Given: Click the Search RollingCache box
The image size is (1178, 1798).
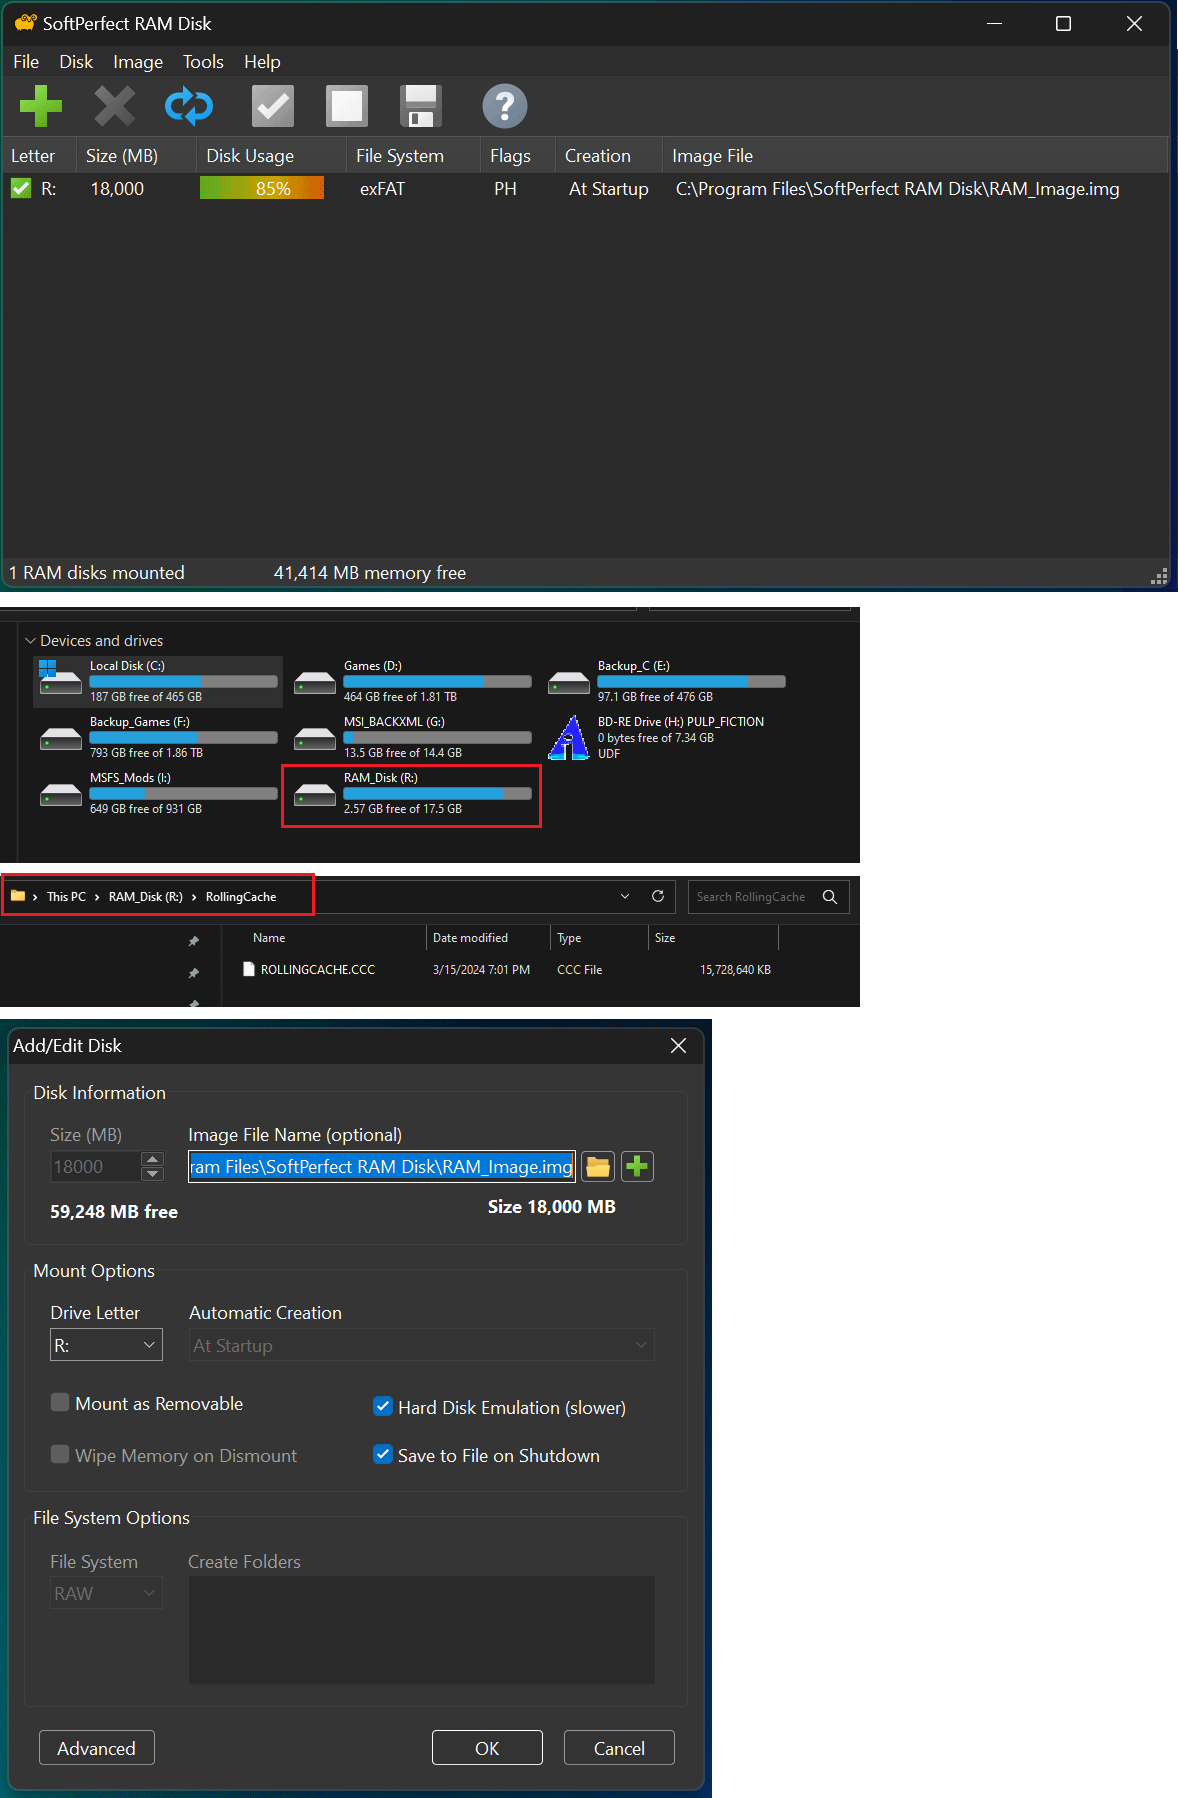Looking at the screenshot, I should pos(768,897).
